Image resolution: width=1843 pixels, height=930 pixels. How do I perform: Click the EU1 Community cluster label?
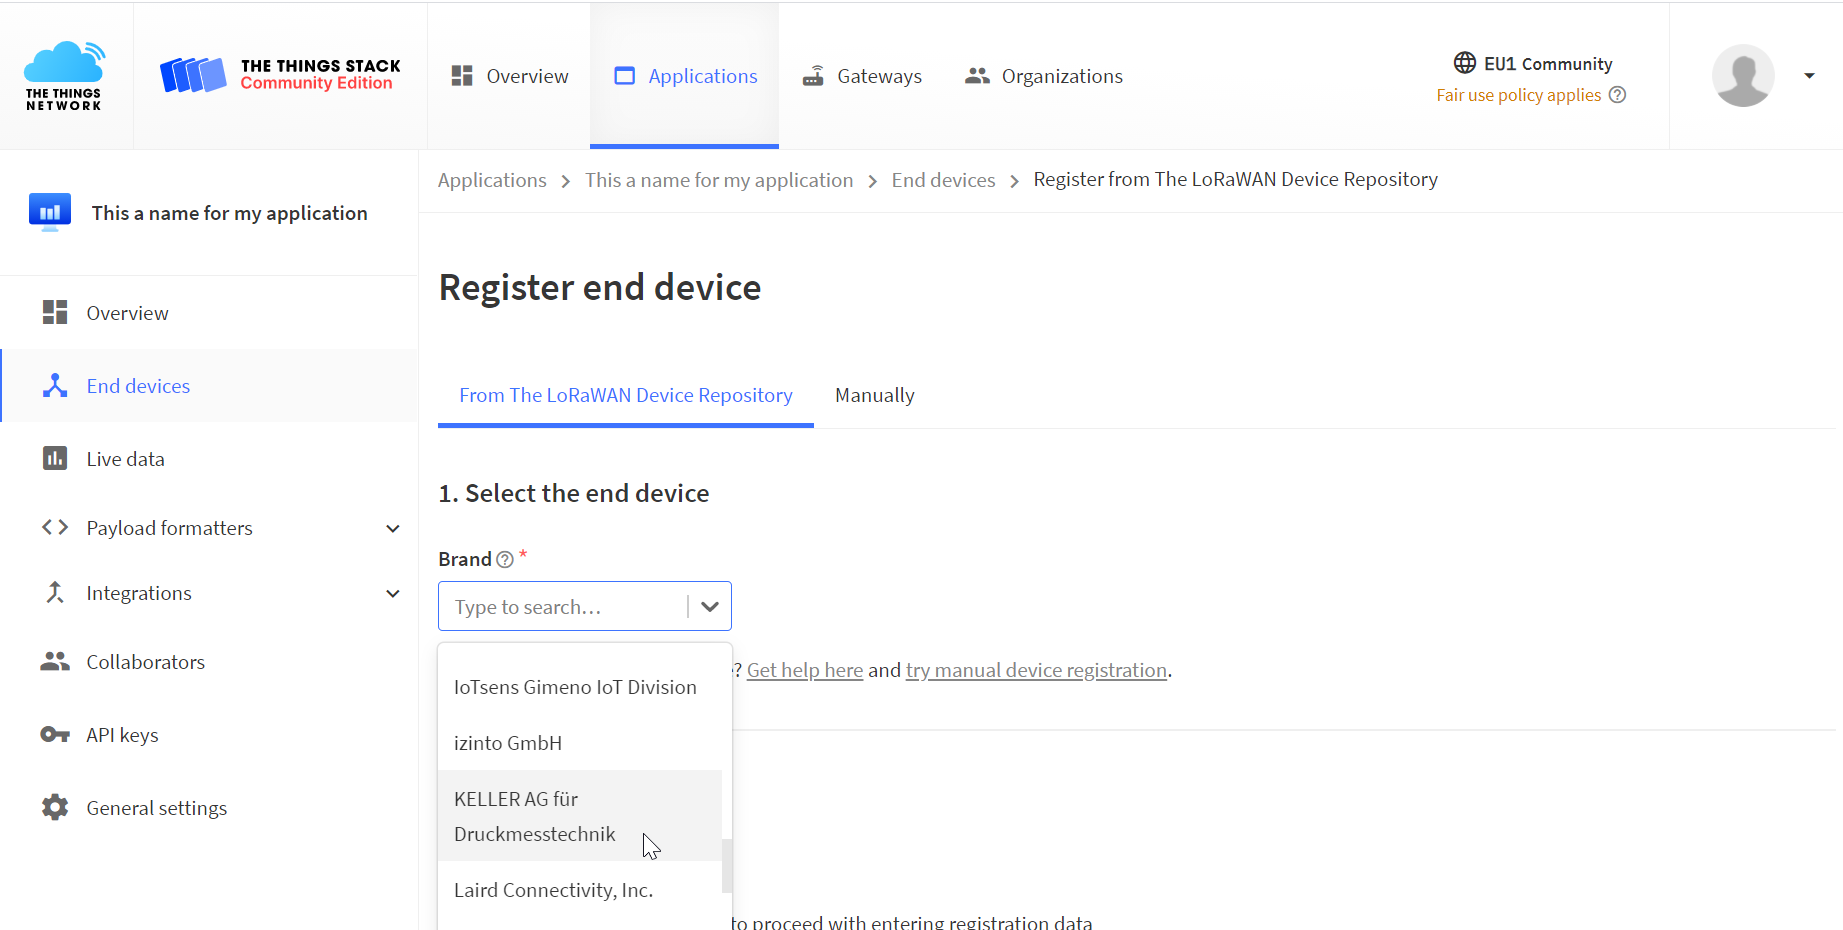(x=1548, y=64)
